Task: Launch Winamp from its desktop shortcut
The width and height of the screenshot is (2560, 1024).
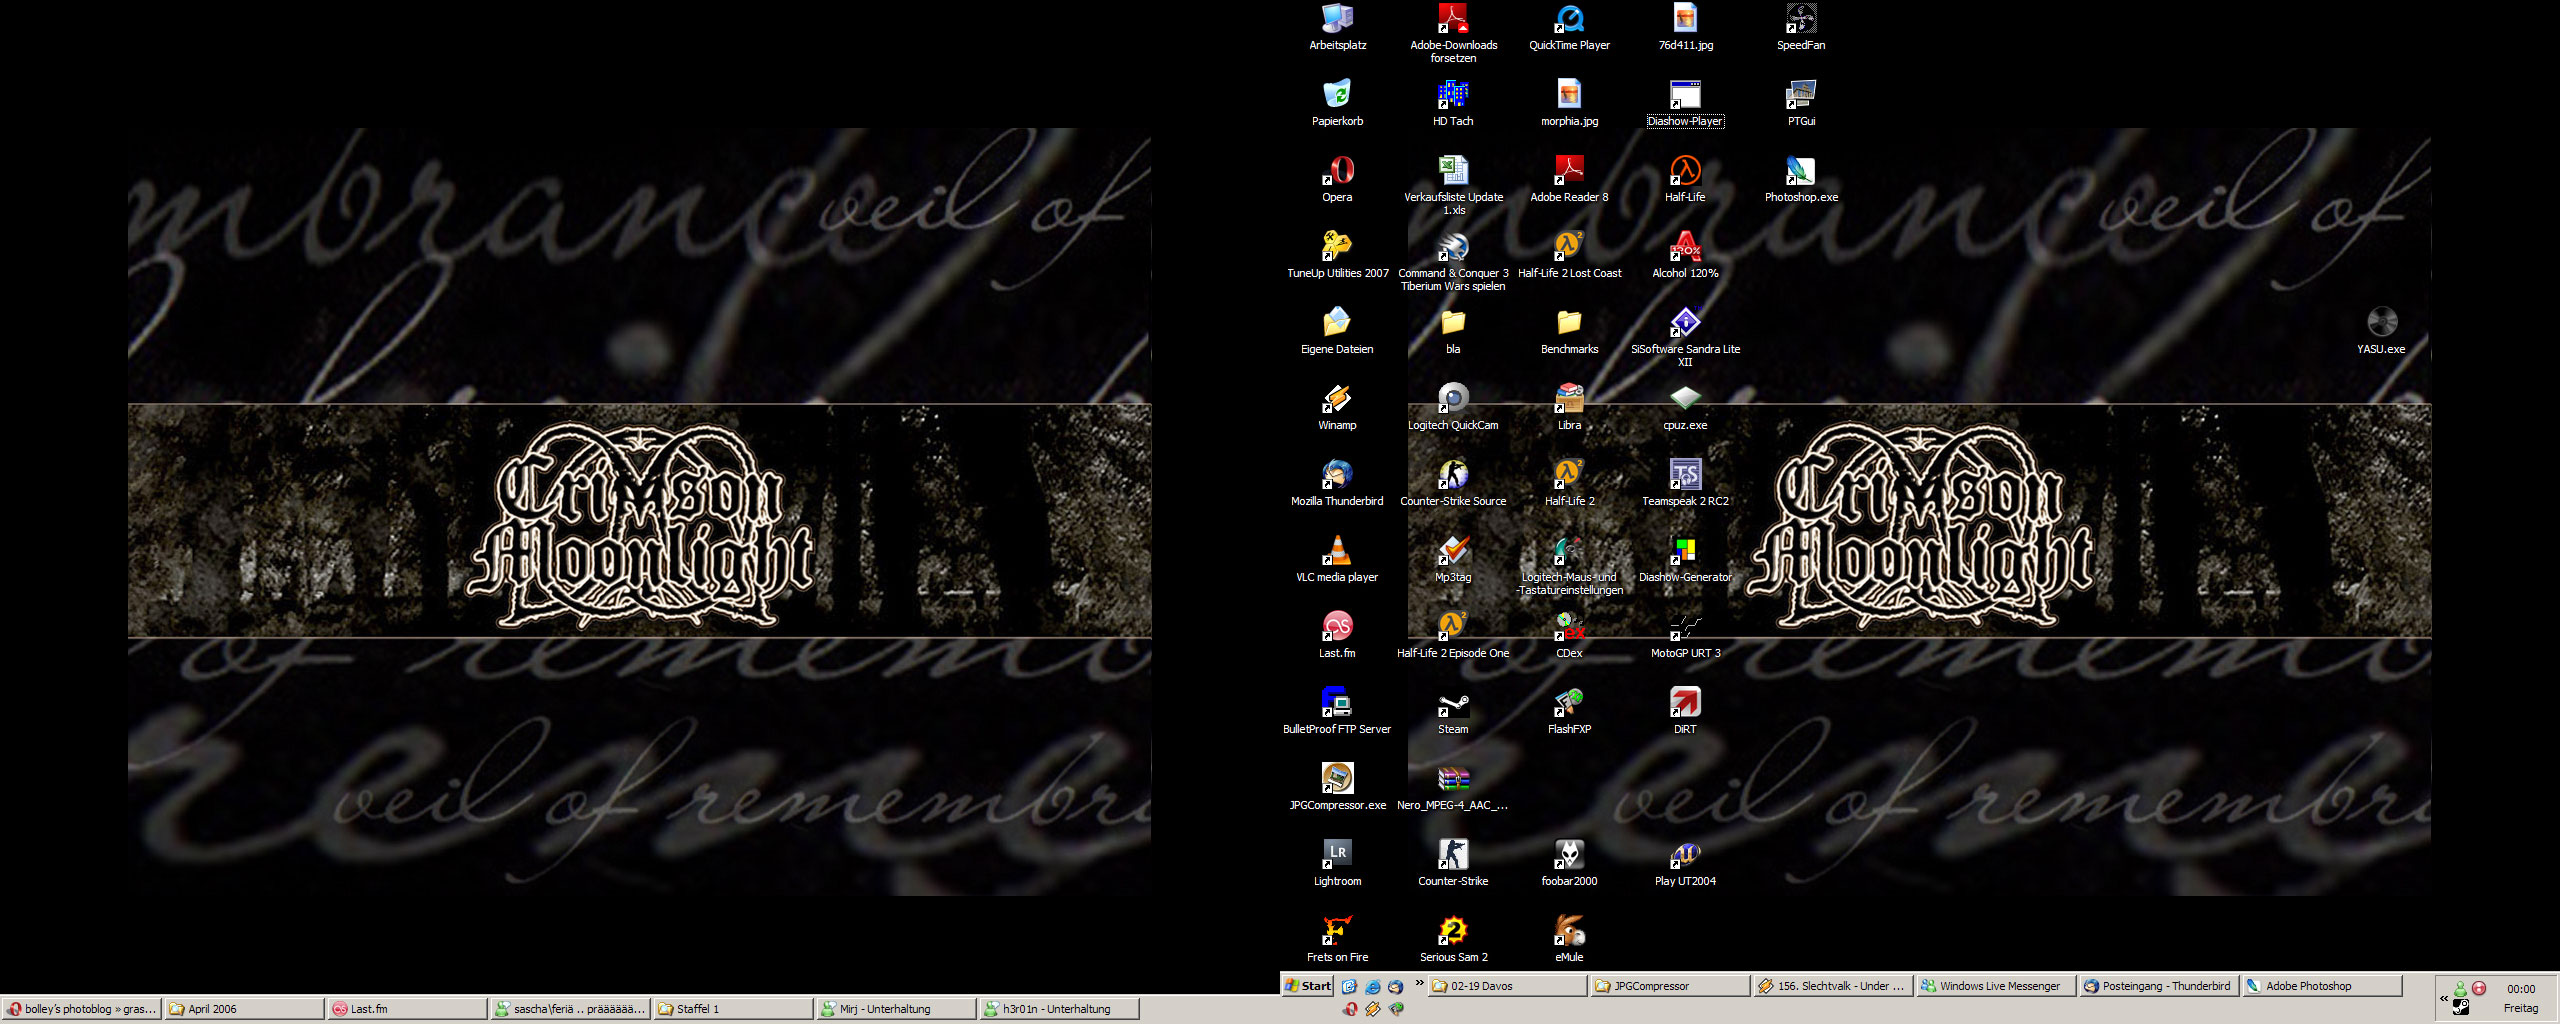Action: click(x=1337, y=400)
